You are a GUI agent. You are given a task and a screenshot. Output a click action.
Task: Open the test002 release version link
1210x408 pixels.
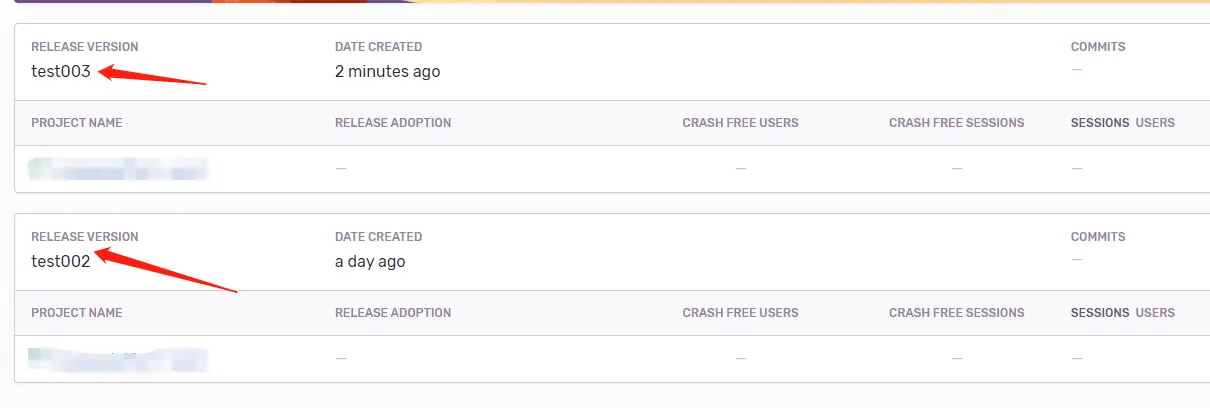click(61, 262)
